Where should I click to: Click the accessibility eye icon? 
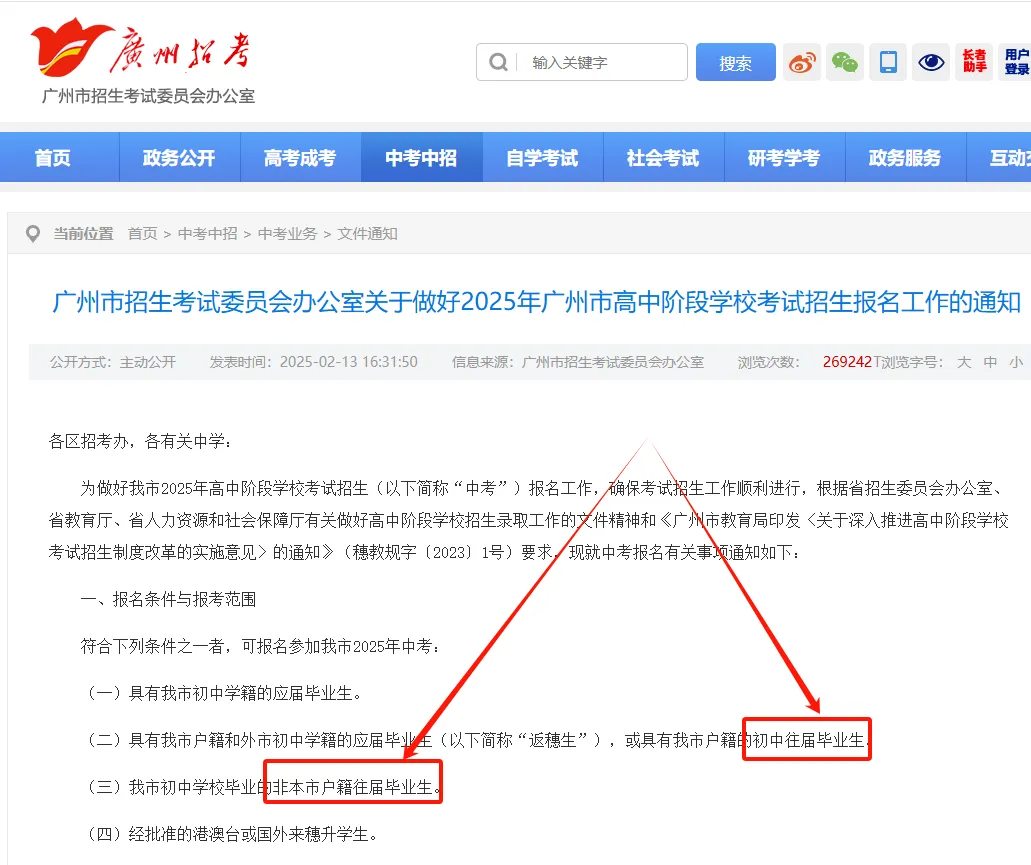pos(931,62)
